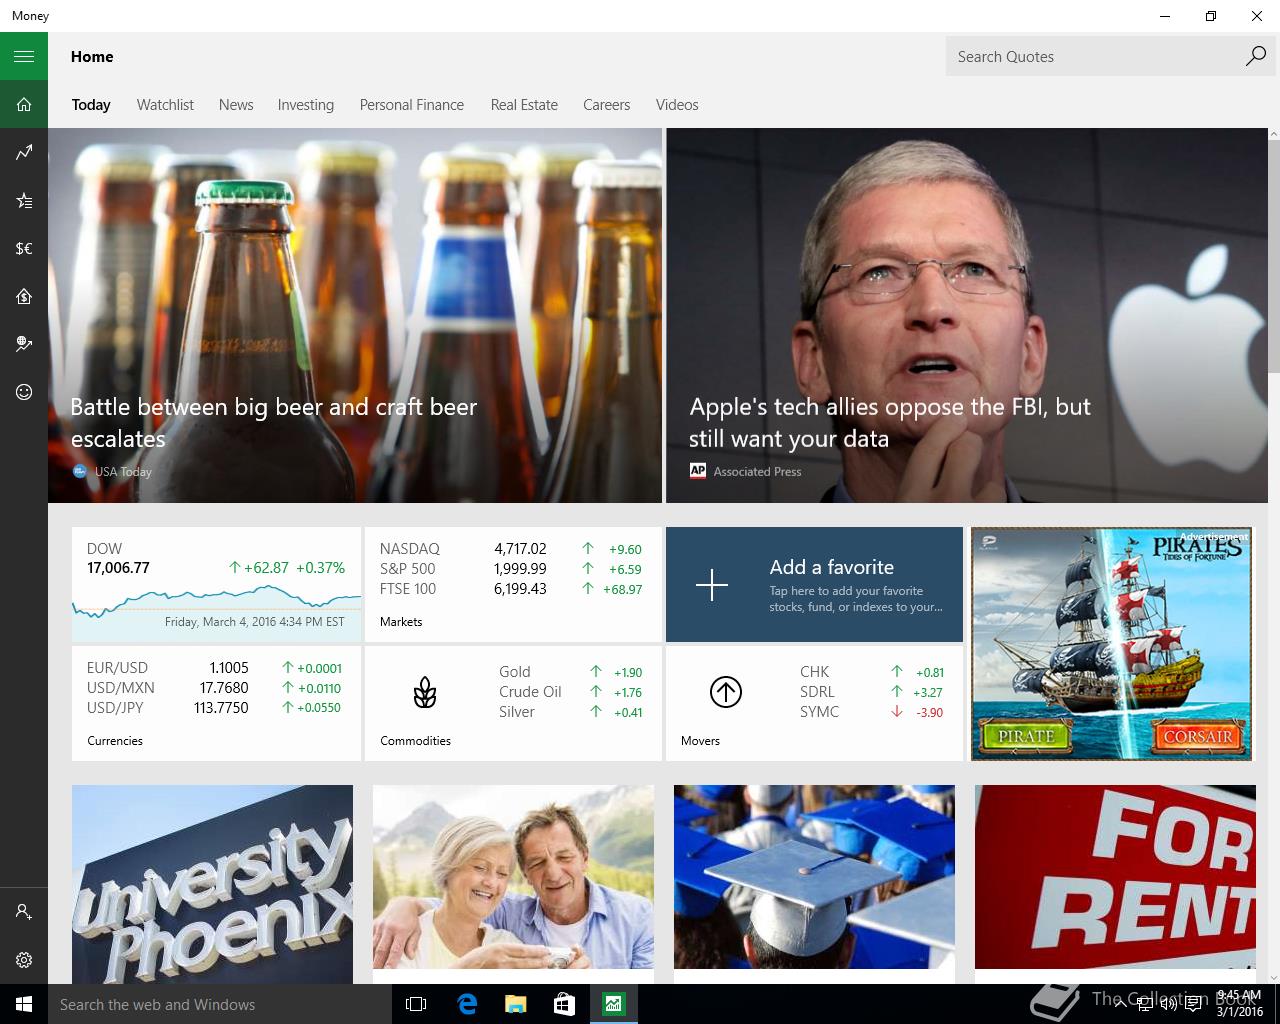Viewport: 1280px width, 1024px height.
Task: Open the University of Phoenix article thumbnail
Action: point(212,884)
